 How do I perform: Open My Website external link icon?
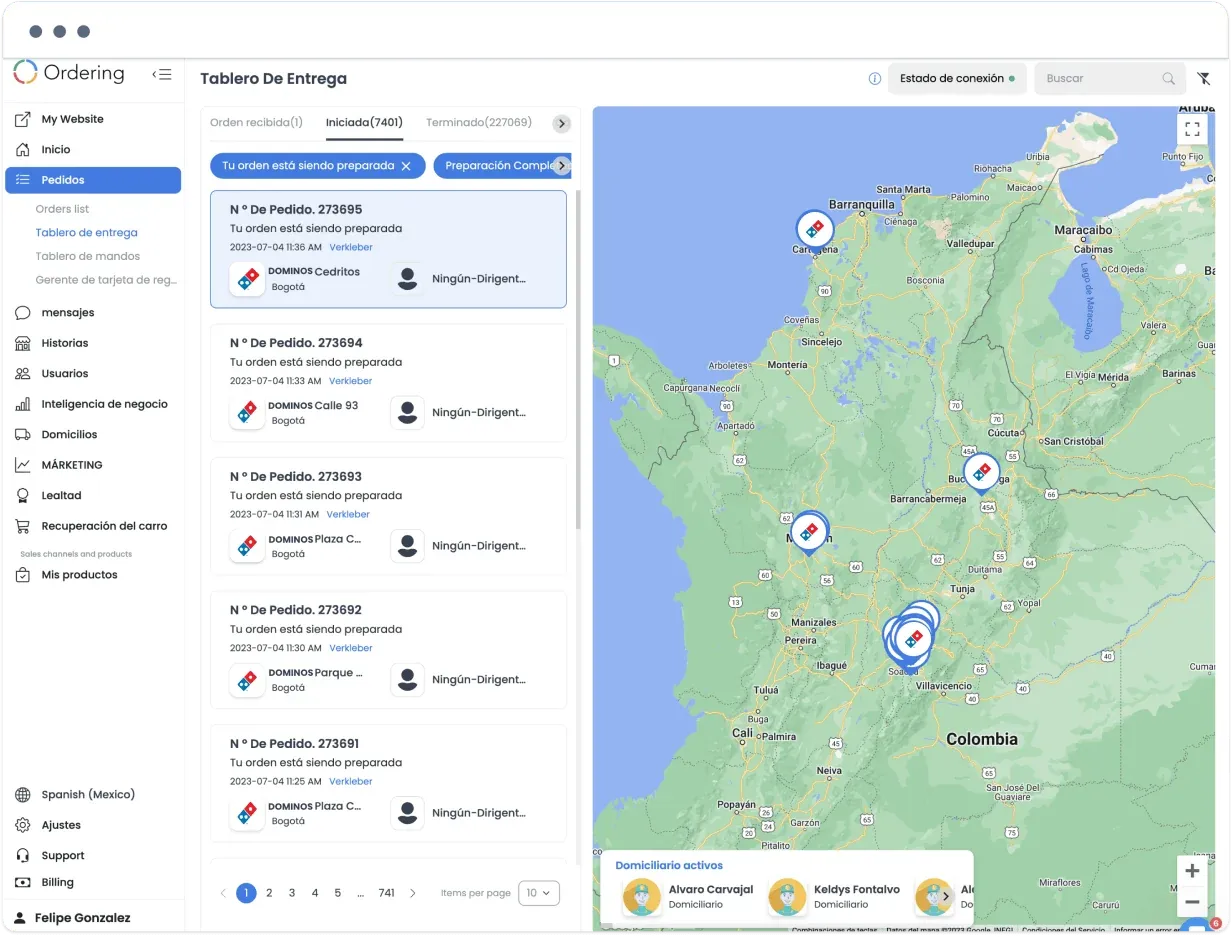click(23, 119)
